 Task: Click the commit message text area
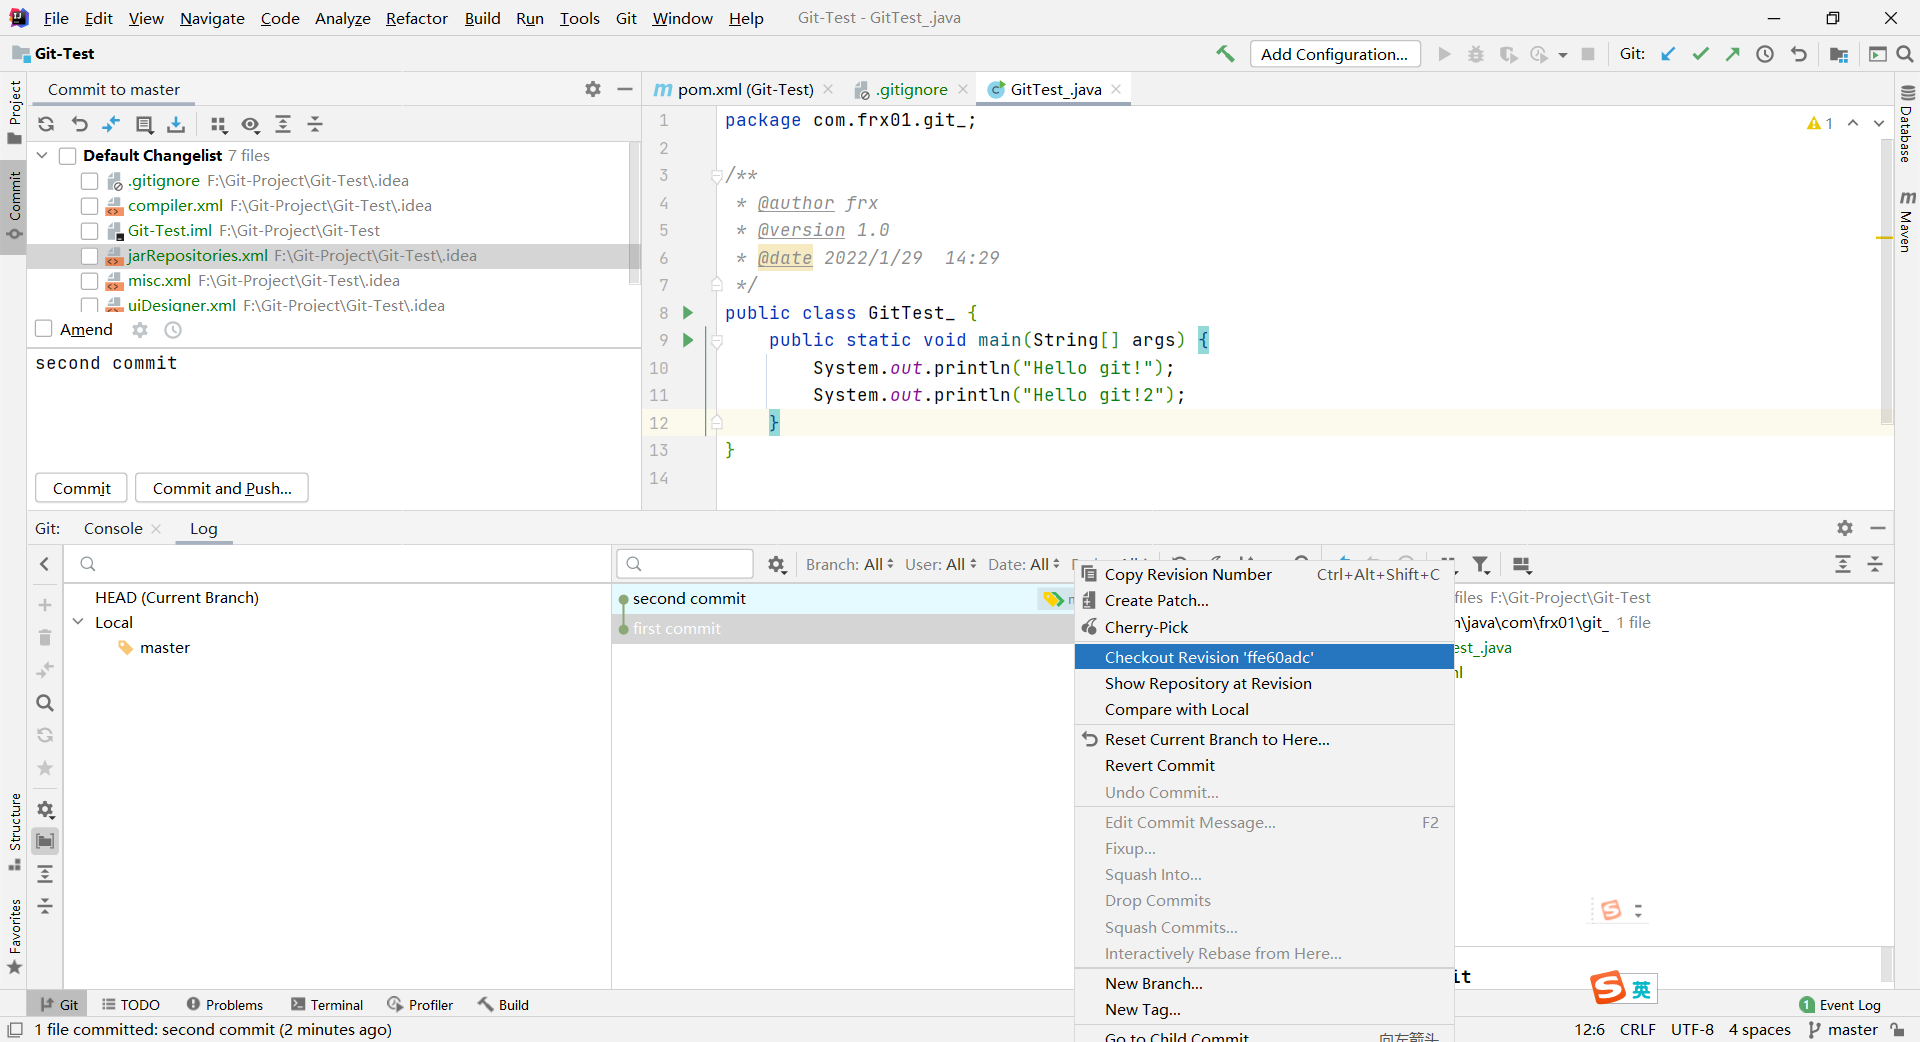[x=334, y=408]
